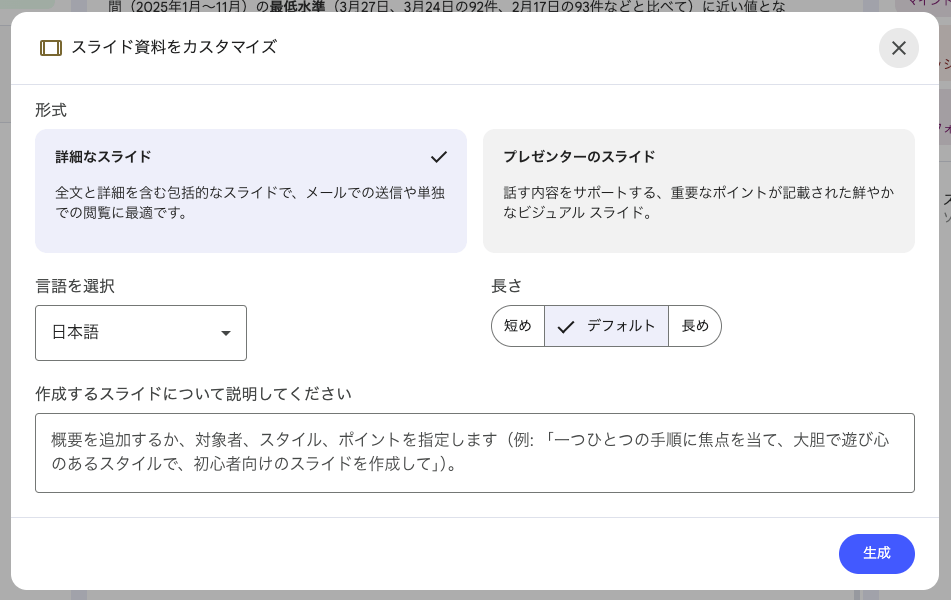The image size is (951, 600).
Task: Choose the 短め slide length option
Action: click(518, 326)
